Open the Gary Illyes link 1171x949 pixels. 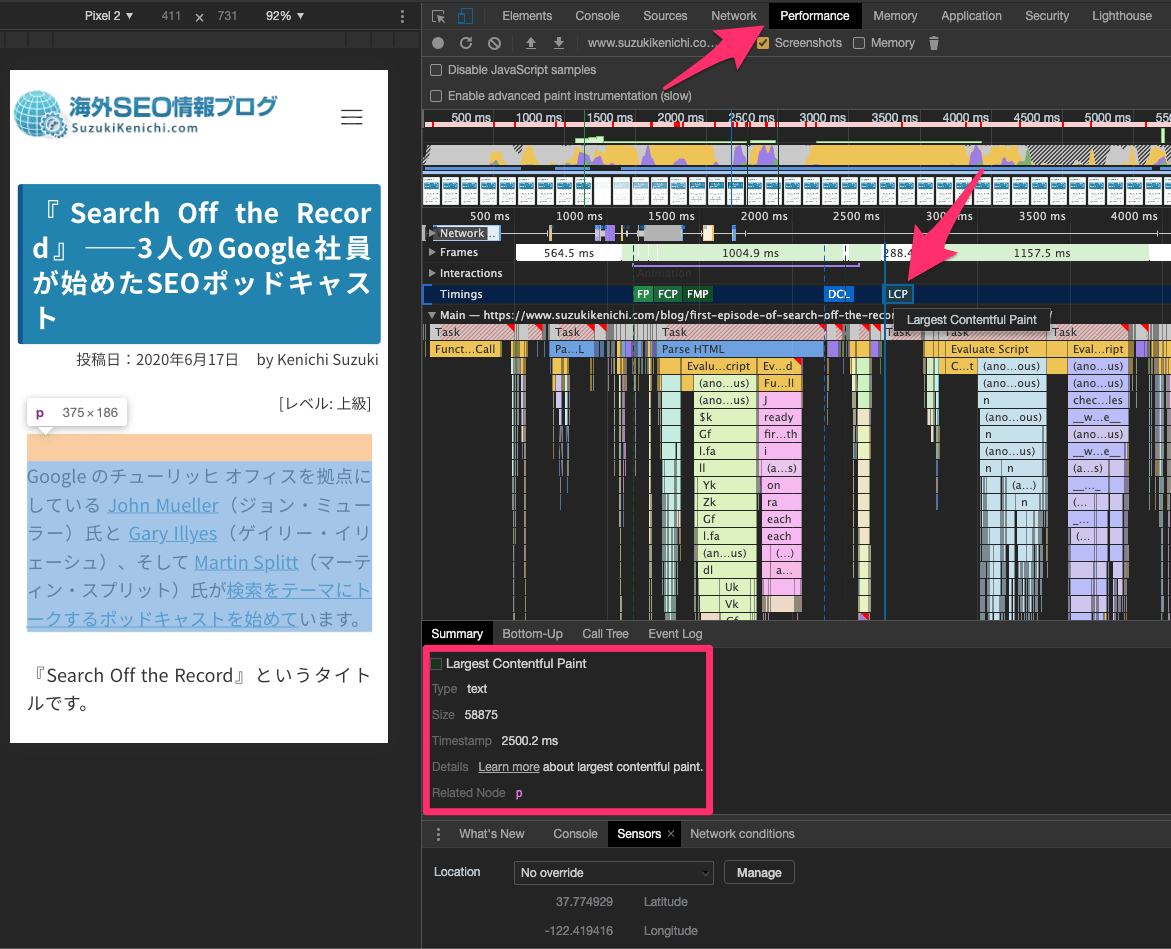(x=173, y=534)
